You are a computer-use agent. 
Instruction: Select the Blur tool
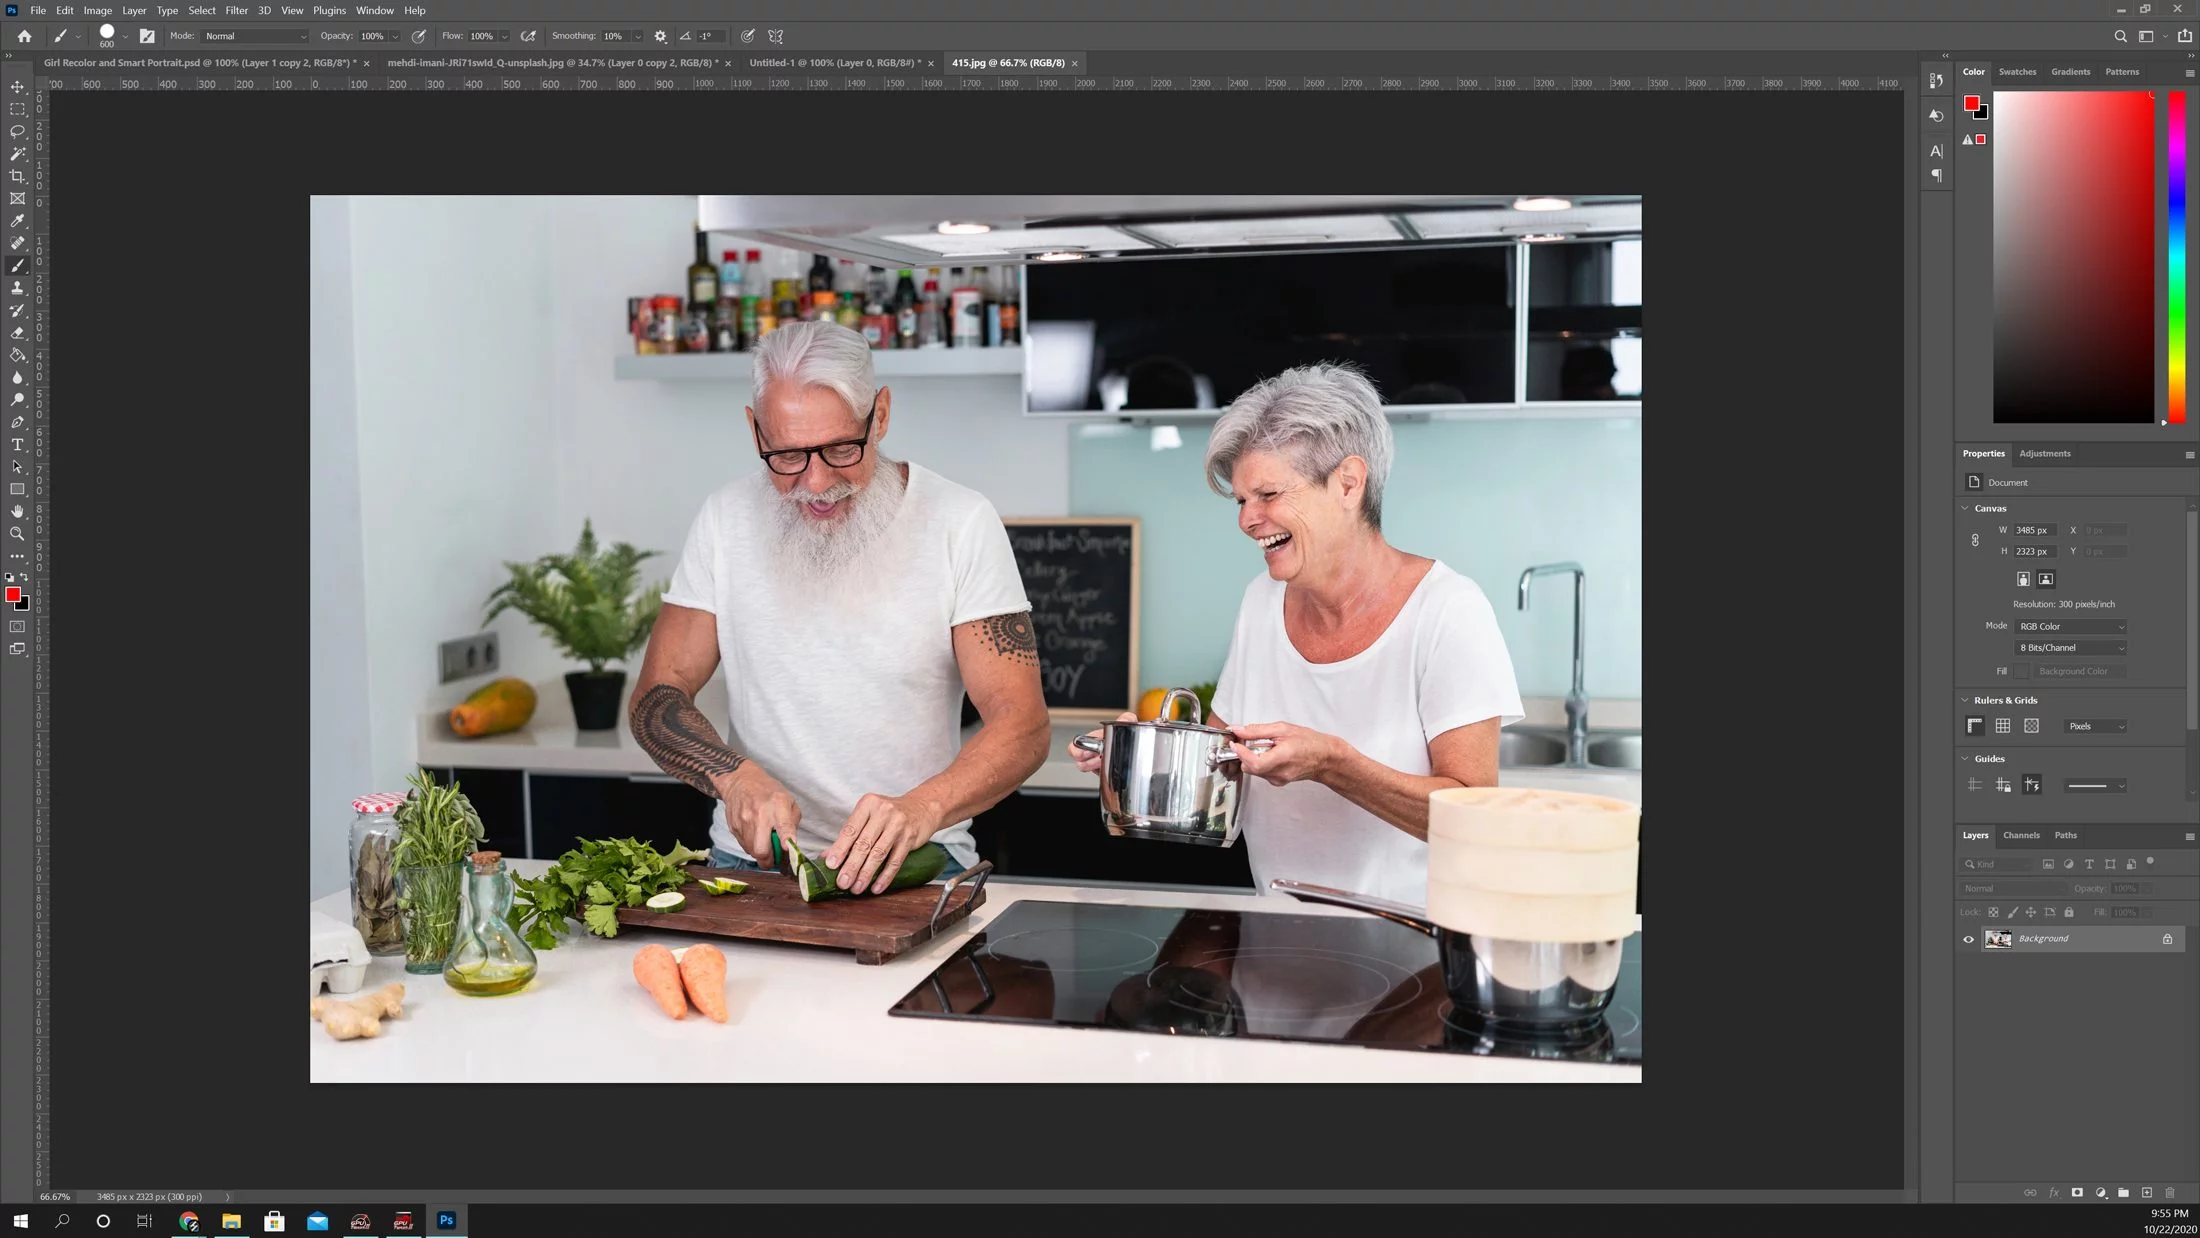[x=17, y=377]
